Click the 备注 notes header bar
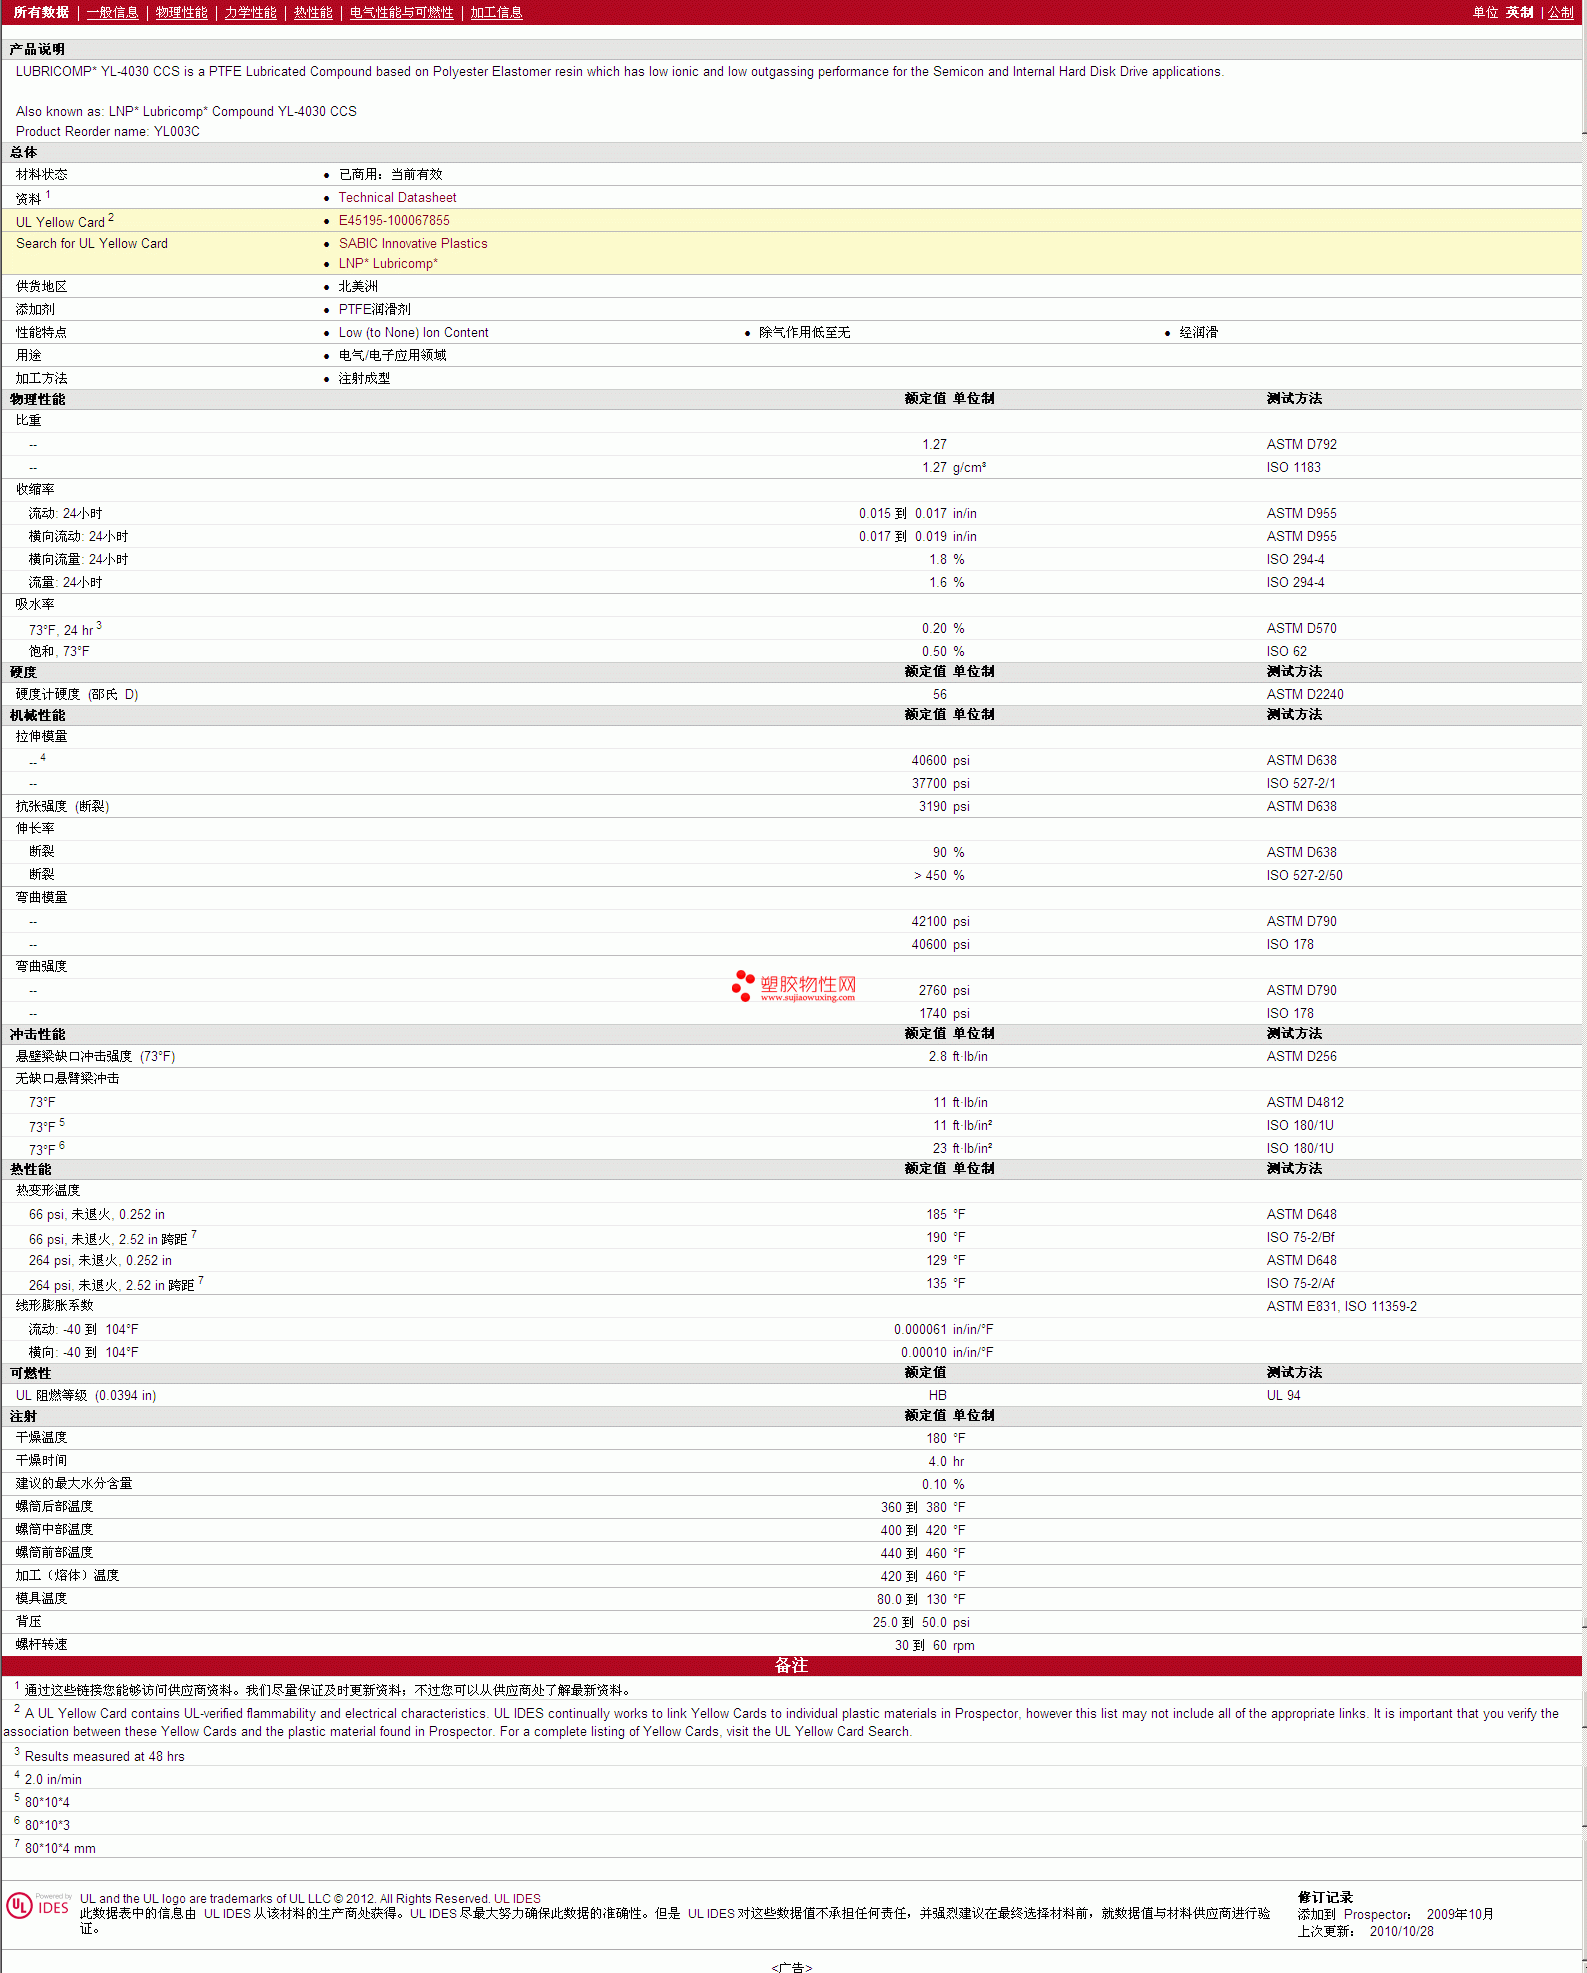The width and height of the screenshot is (1587, 1973). [x=792, y=1665]
